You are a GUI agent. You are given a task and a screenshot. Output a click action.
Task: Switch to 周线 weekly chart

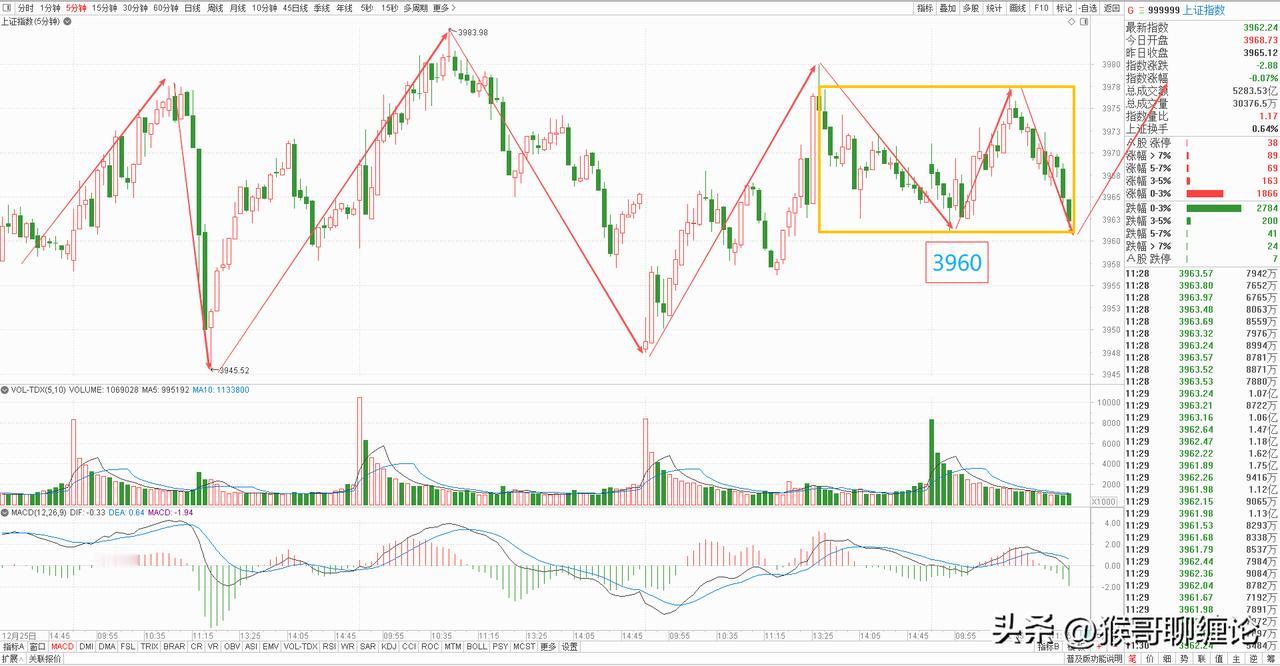pos(215,8)
